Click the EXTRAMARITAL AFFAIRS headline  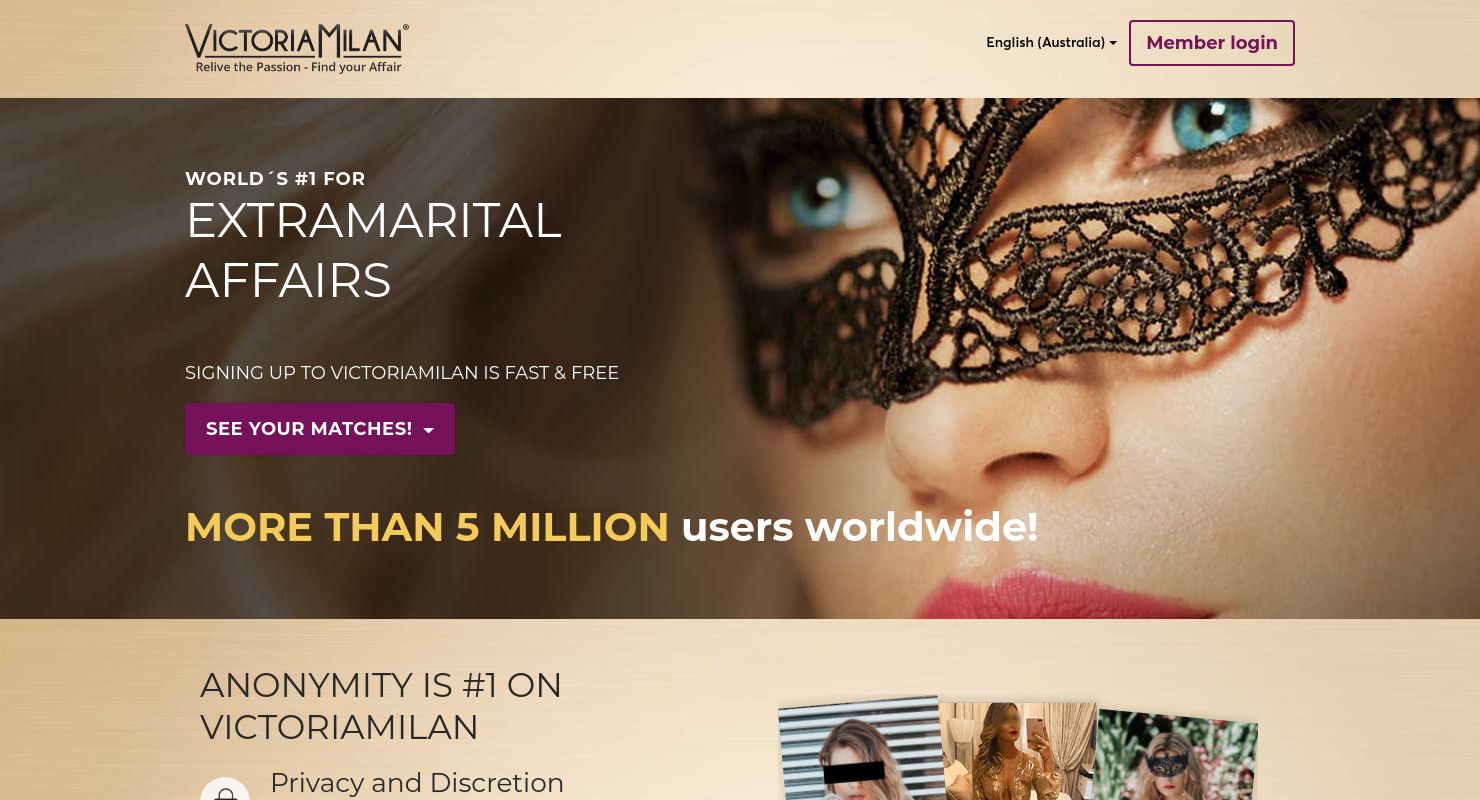(x=373, y=250)
